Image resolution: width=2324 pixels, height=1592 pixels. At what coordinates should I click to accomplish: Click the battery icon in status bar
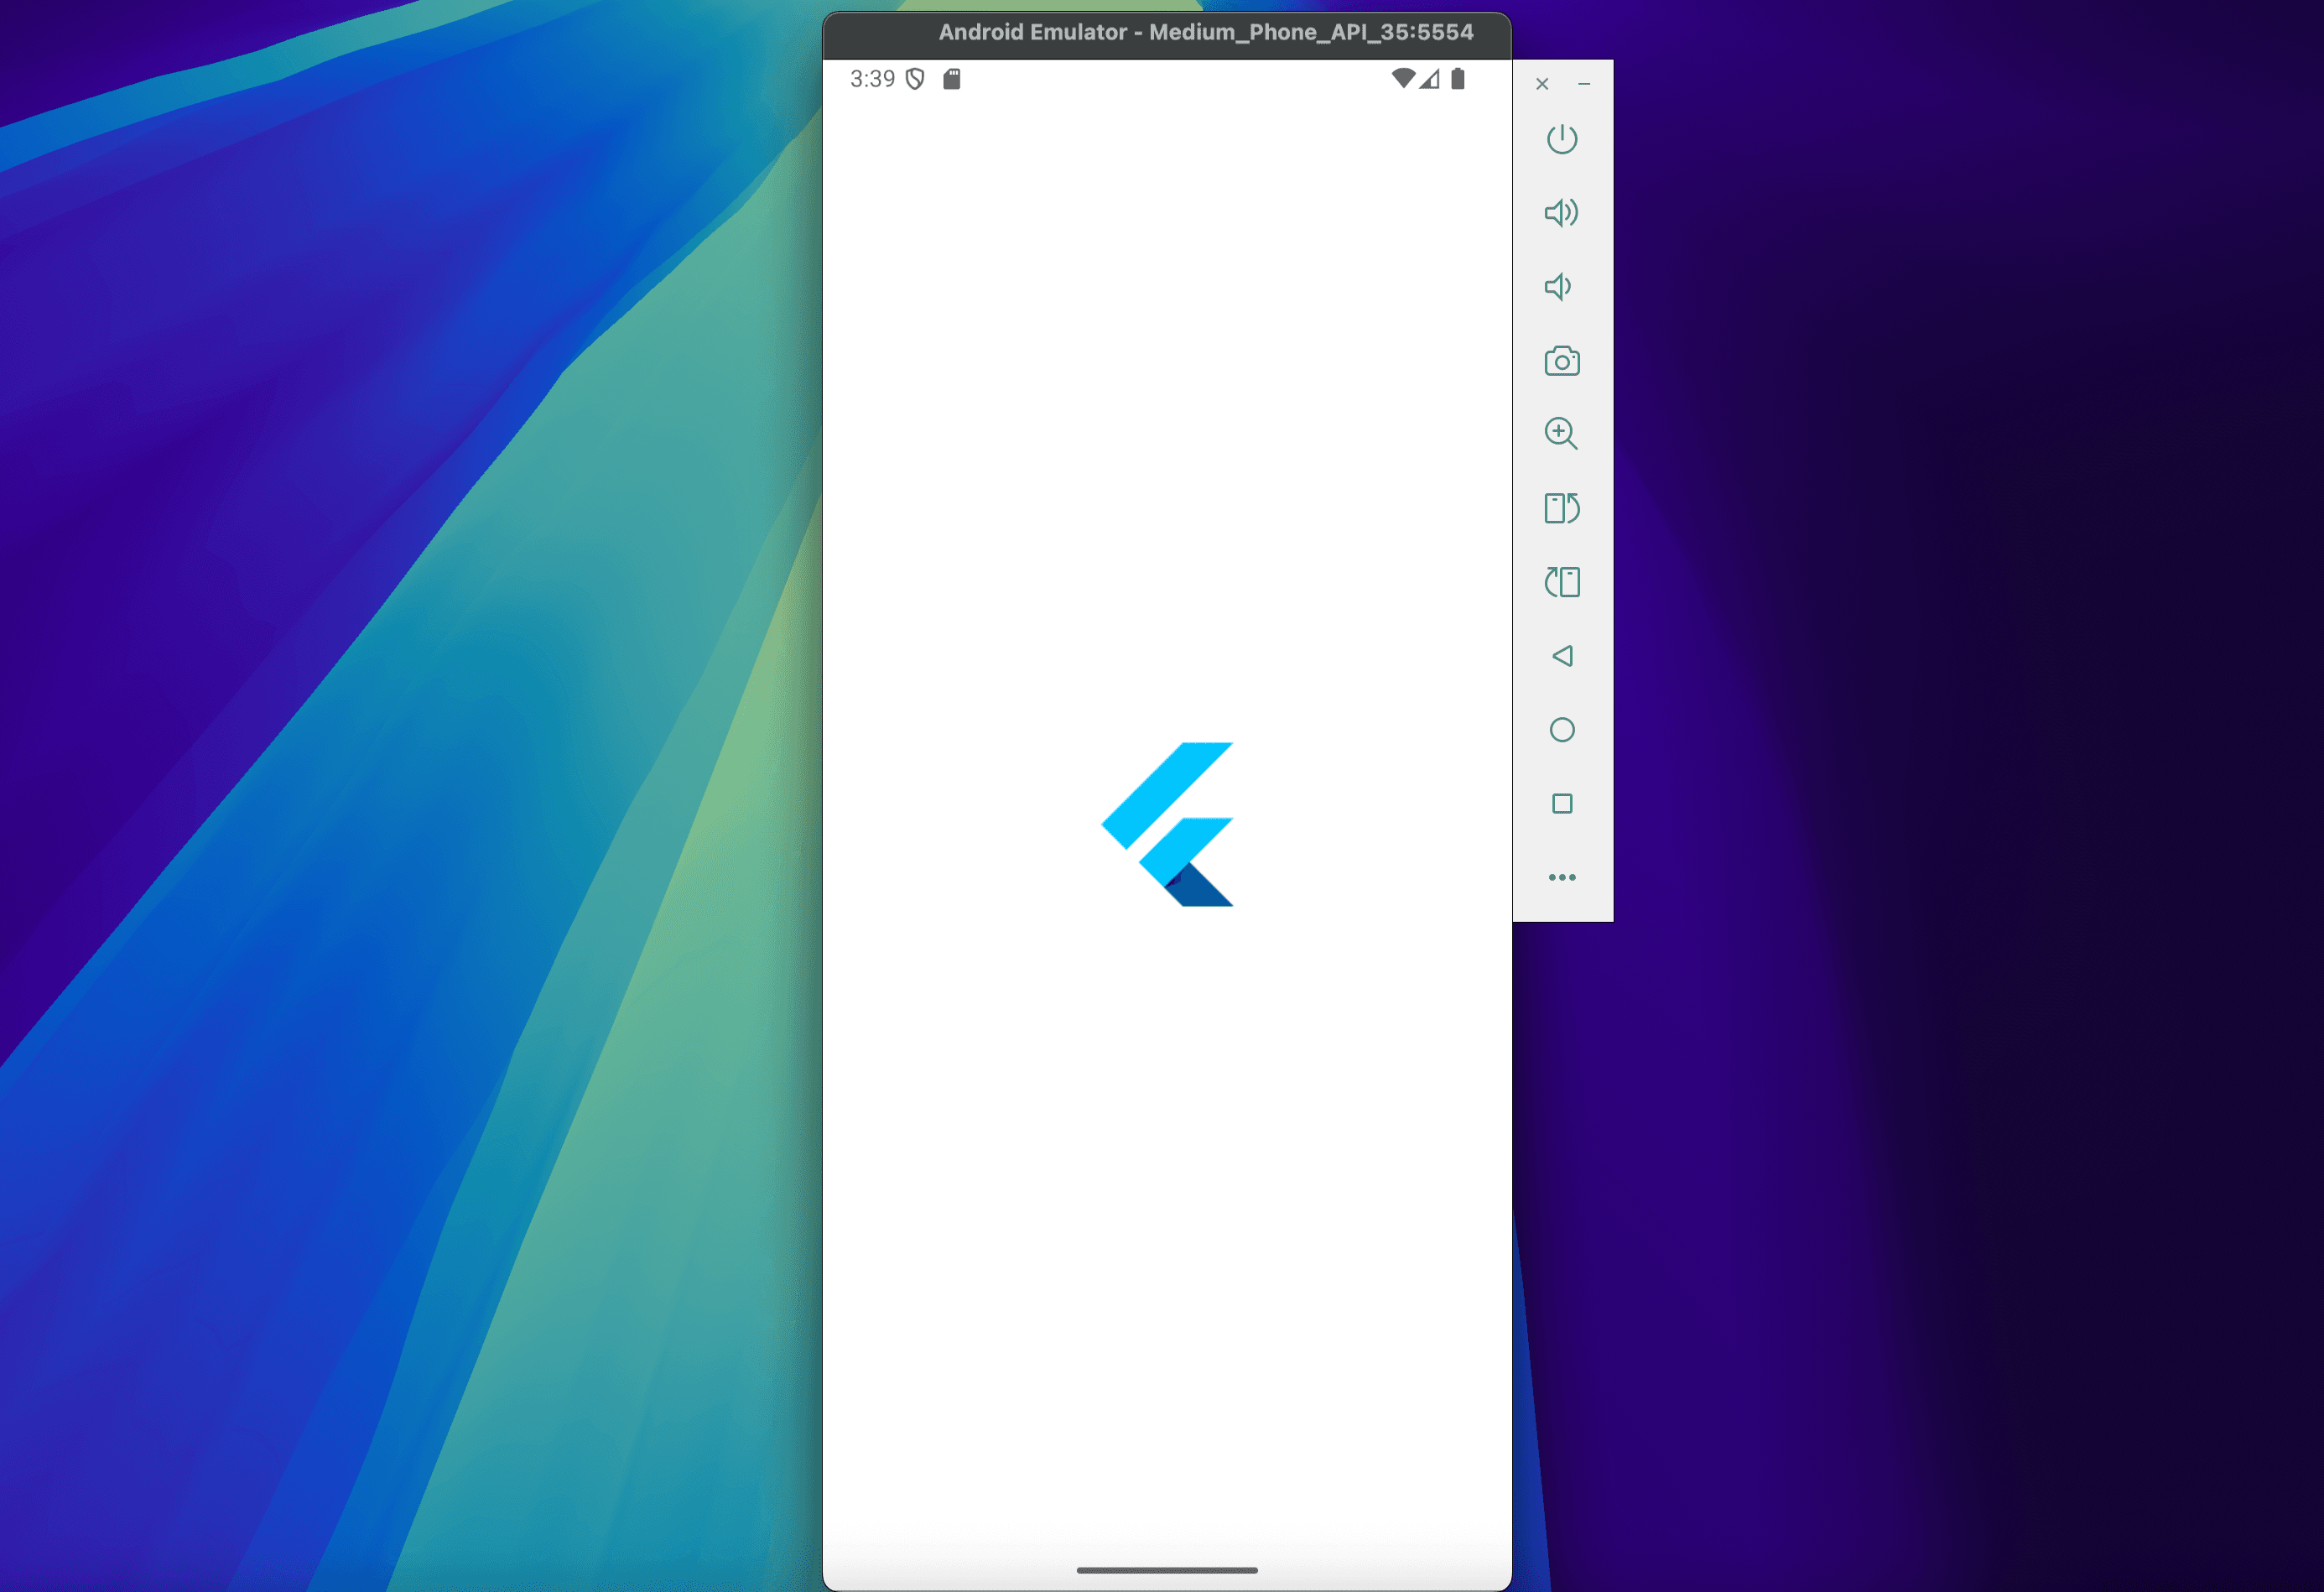tap(1458, 78)
